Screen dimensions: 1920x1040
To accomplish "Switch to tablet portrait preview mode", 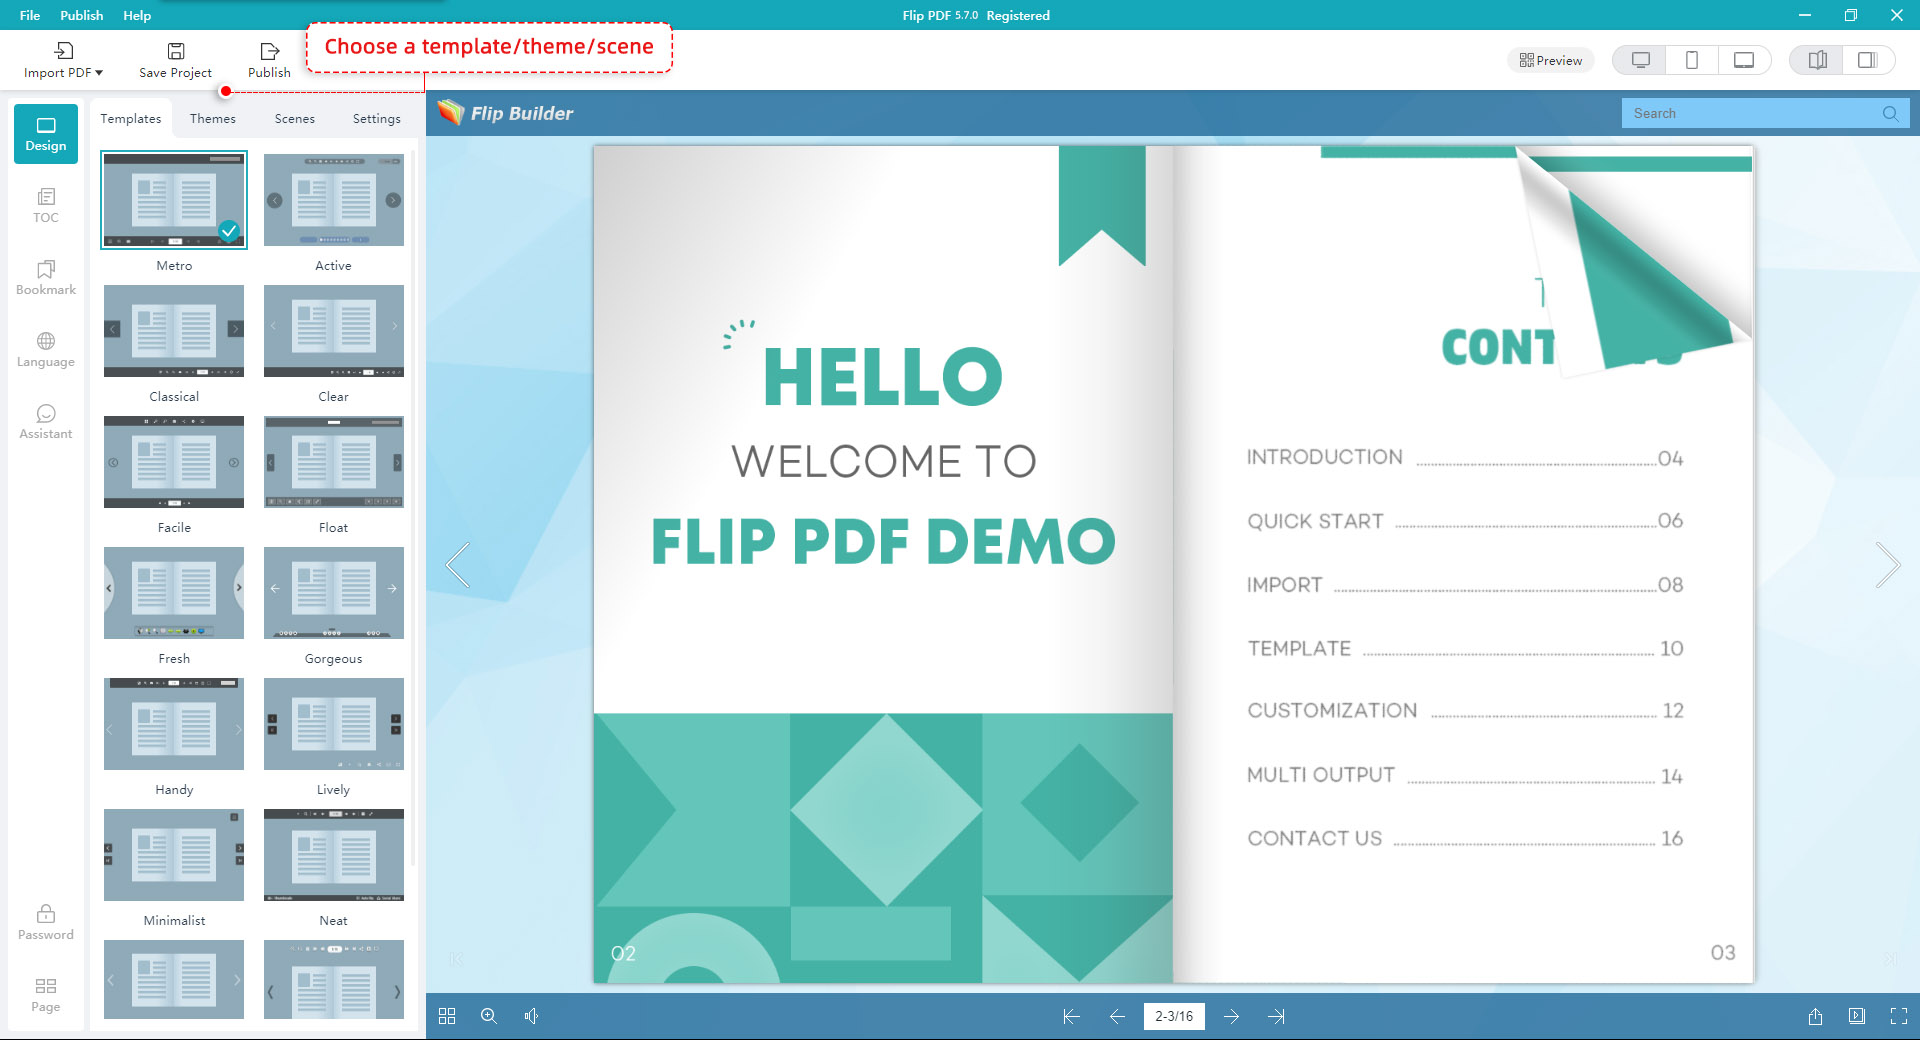I will [1691, 60].
